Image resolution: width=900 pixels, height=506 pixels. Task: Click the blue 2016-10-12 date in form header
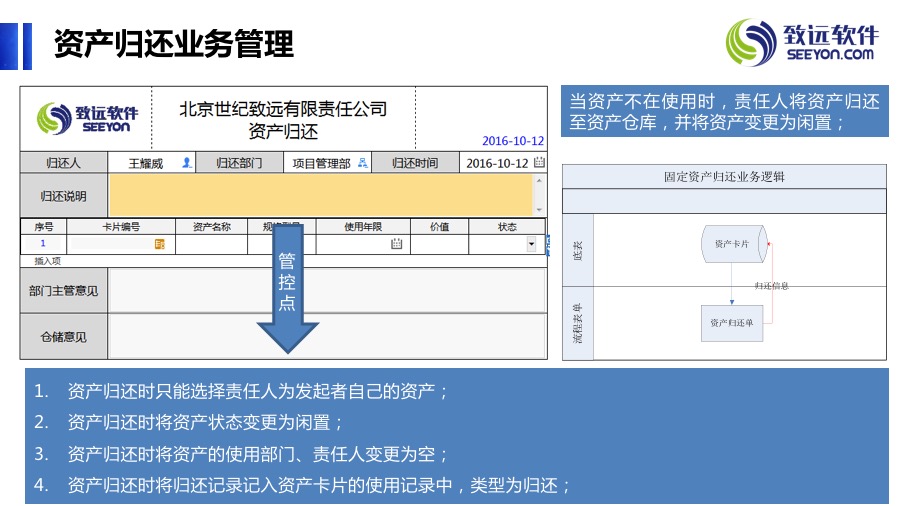(513, 141)
